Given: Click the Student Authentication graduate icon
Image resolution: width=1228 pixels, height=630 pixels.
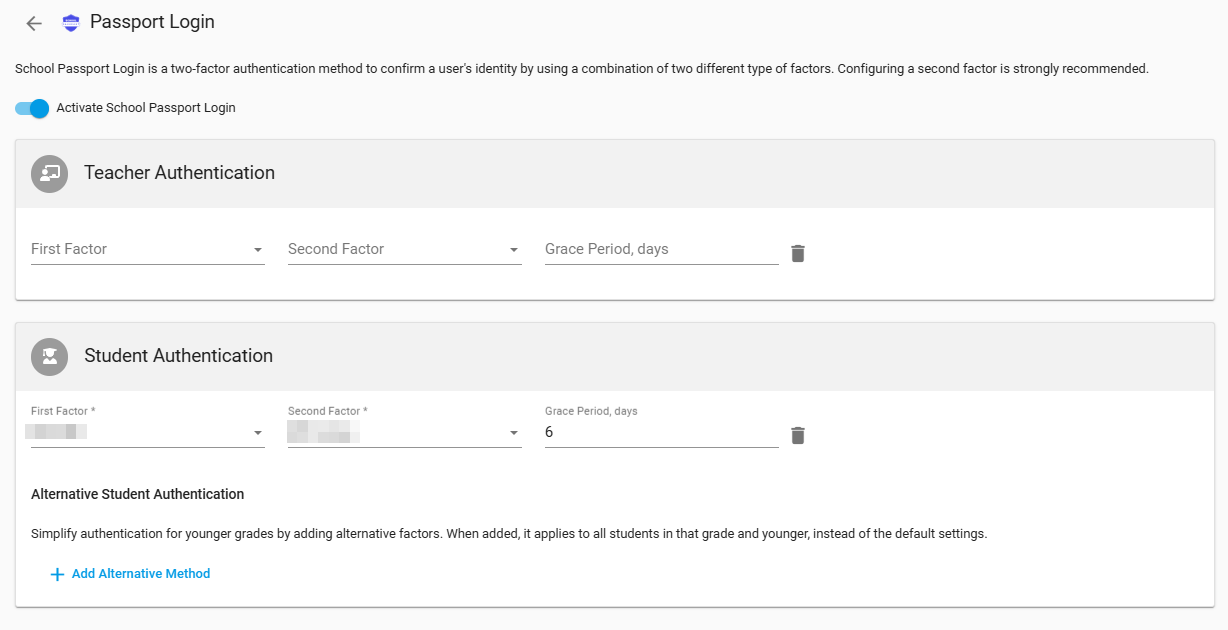Looking at the screenshot, I should [x=50, y=356].
